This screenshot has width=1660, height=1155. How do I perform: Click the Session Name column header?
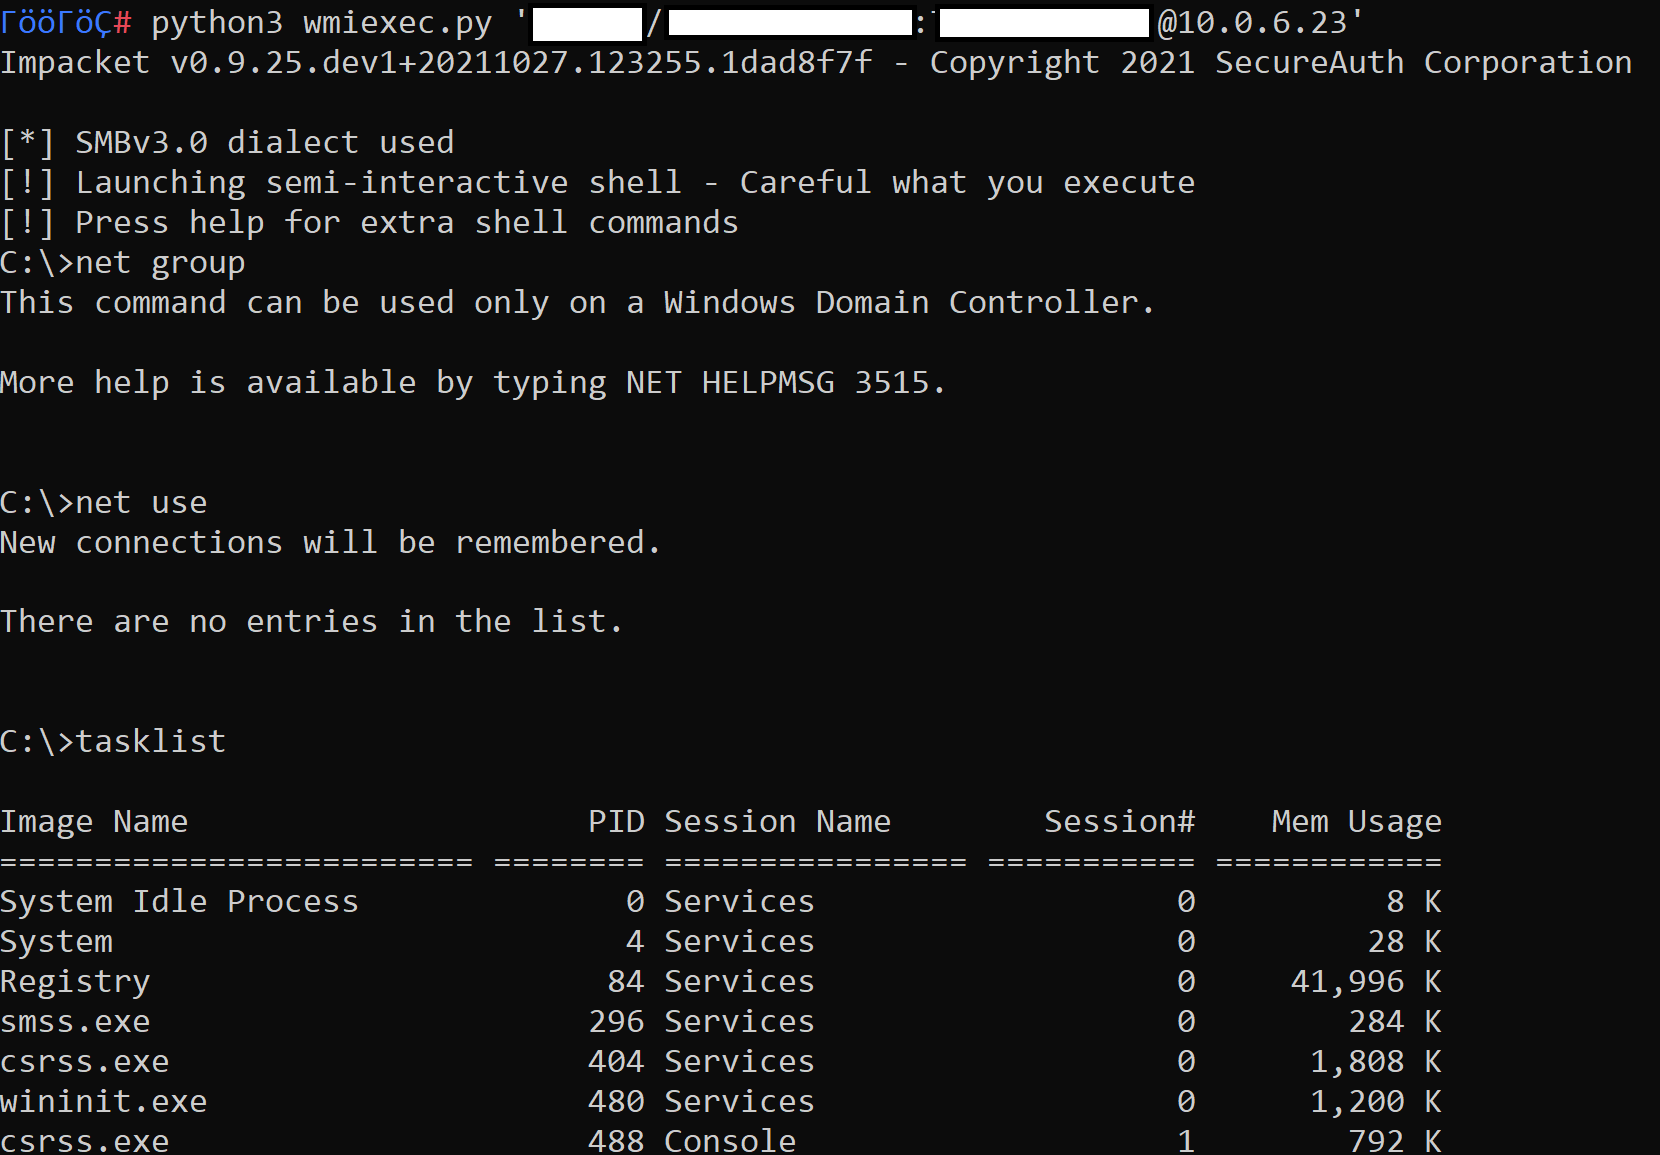[777, 821]
